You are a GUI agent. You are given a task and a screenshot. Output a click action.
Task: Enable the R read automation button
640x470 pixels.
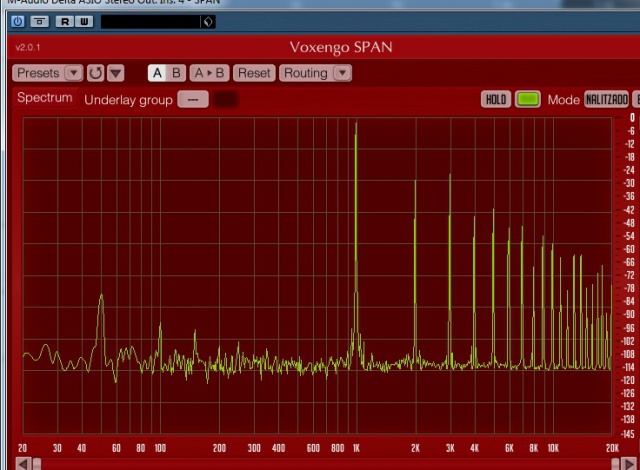(x=65, y=21)
